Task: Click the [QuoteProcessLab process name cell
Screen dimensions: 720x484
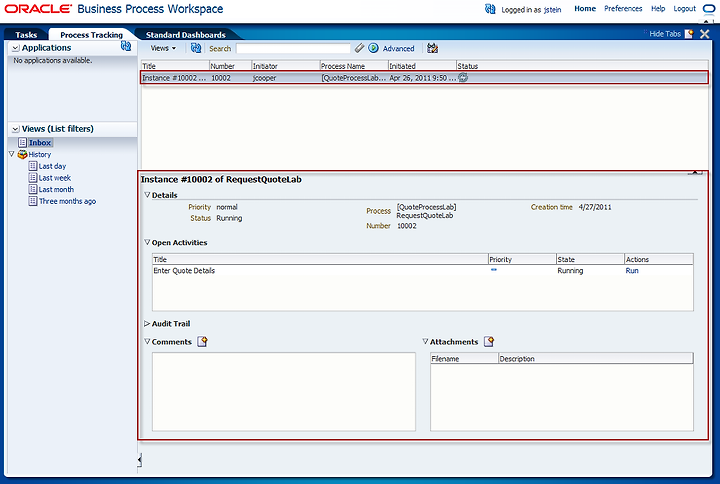Action: (x=354, y=78)
